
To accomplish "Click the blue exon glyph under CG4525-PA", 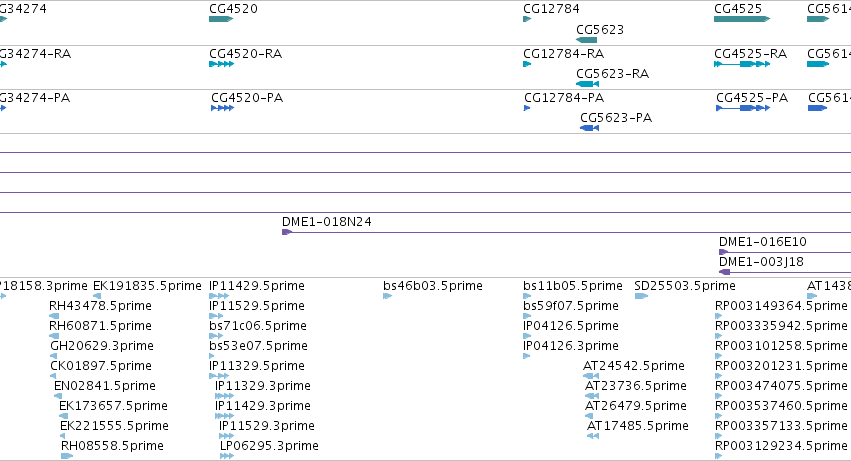I will tap(743, 108).
